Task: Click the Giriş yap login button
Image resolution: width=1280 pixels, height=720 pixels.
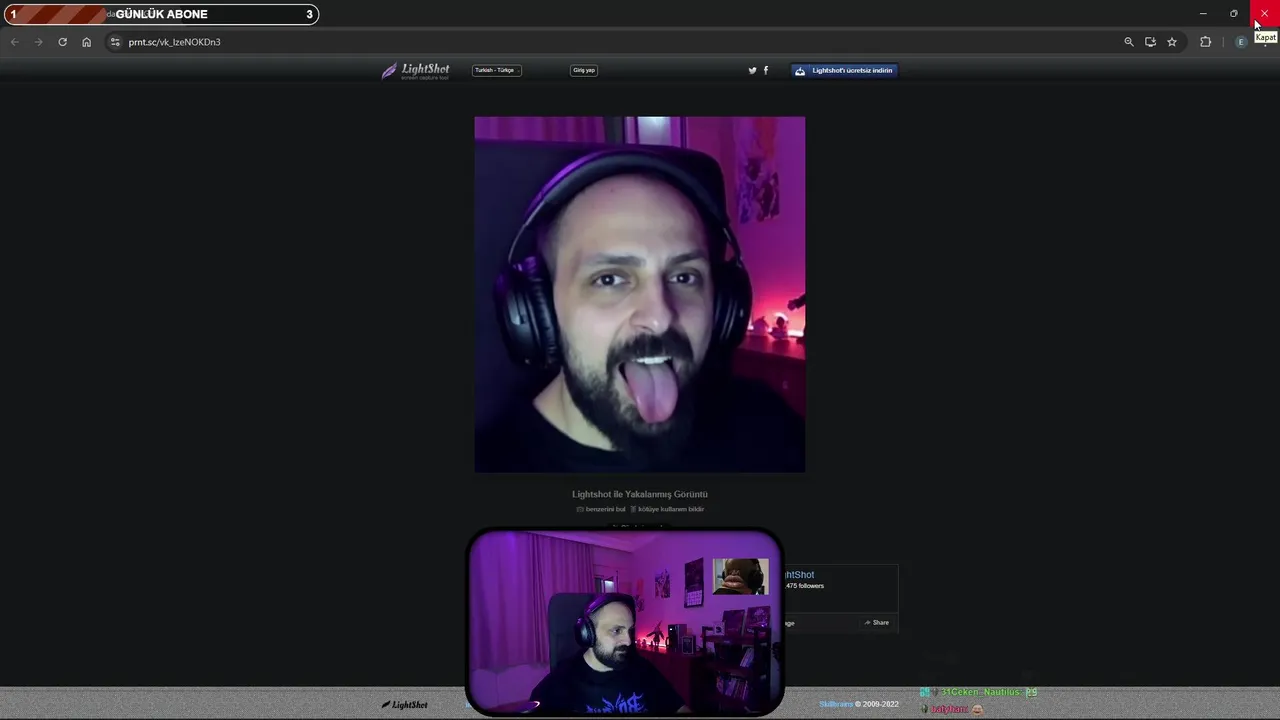Action: pyautogui.click(x=584, y=70)
